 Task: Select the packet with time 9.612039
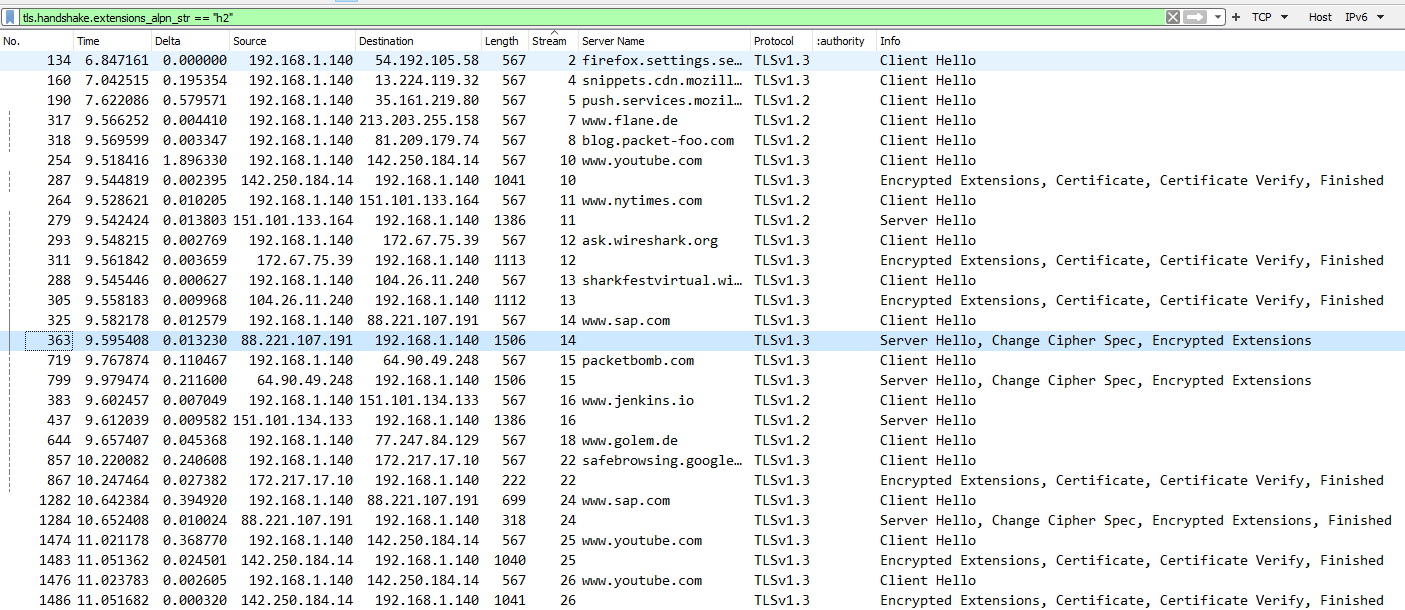click(x=702, y=420)
